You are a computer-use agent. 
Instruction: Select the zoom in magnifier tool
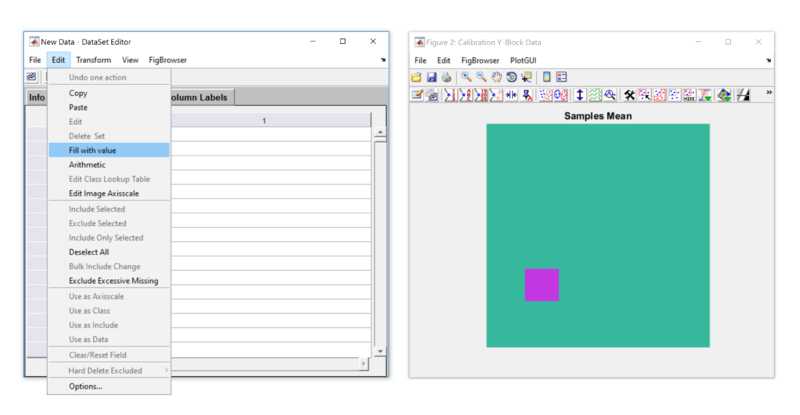pyautogui.click(x=466, y=77)
